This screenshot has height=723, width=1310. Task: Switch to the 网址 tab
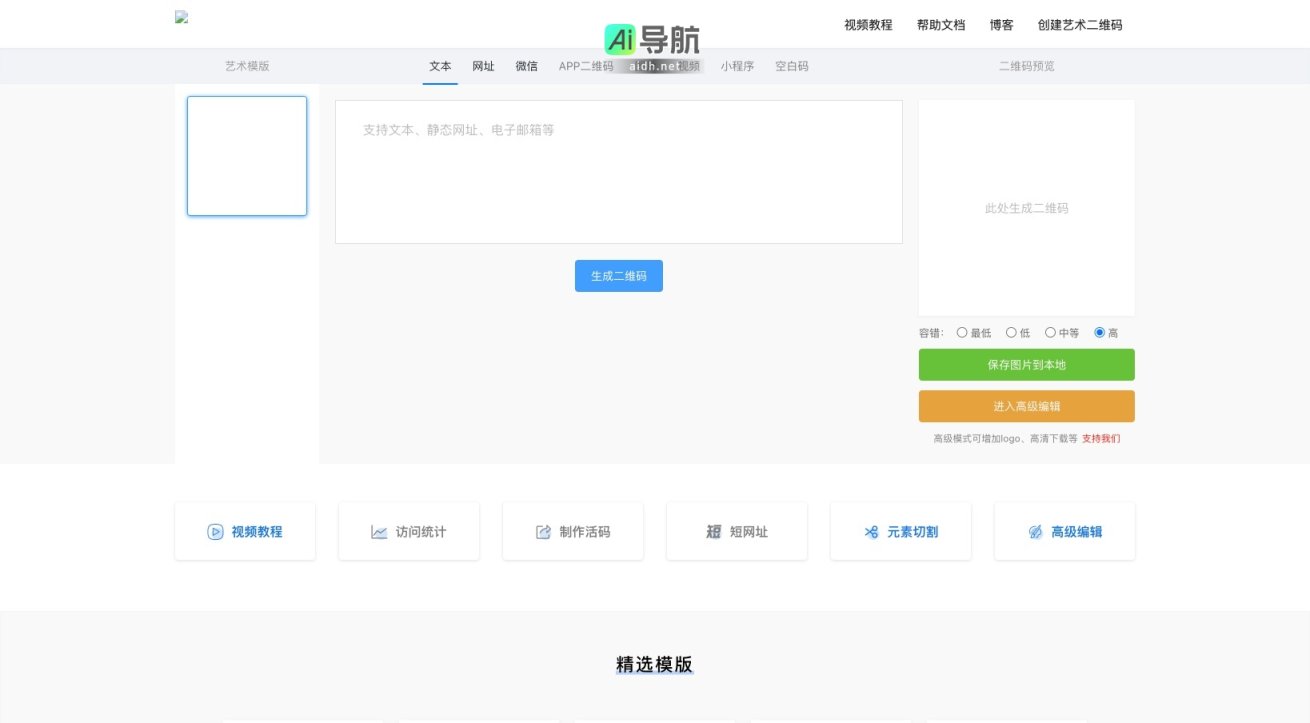pyautogui.click(x=483, y=66)
